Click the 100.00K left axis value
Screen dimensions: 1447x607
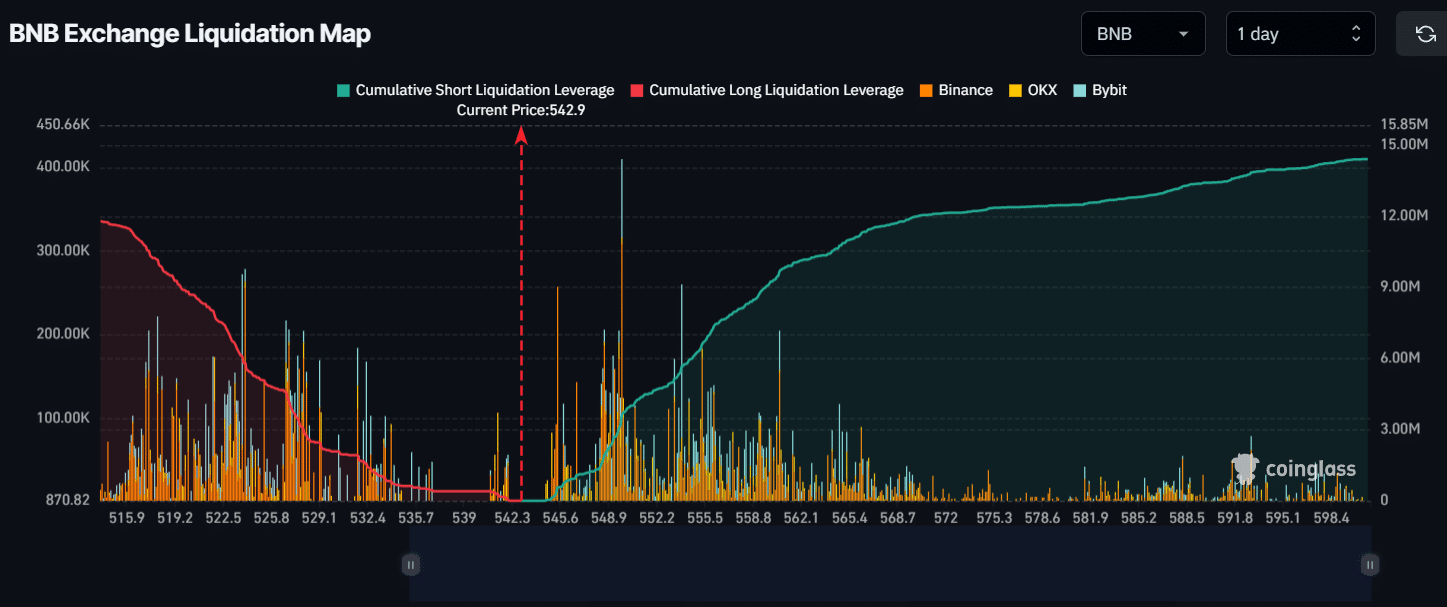64,418
